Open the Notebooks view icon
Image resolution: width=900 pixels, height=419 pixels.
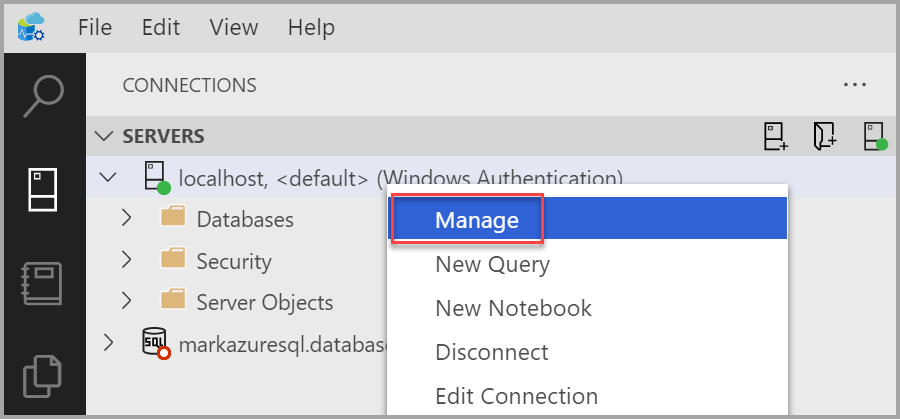[x=44, y=285]
